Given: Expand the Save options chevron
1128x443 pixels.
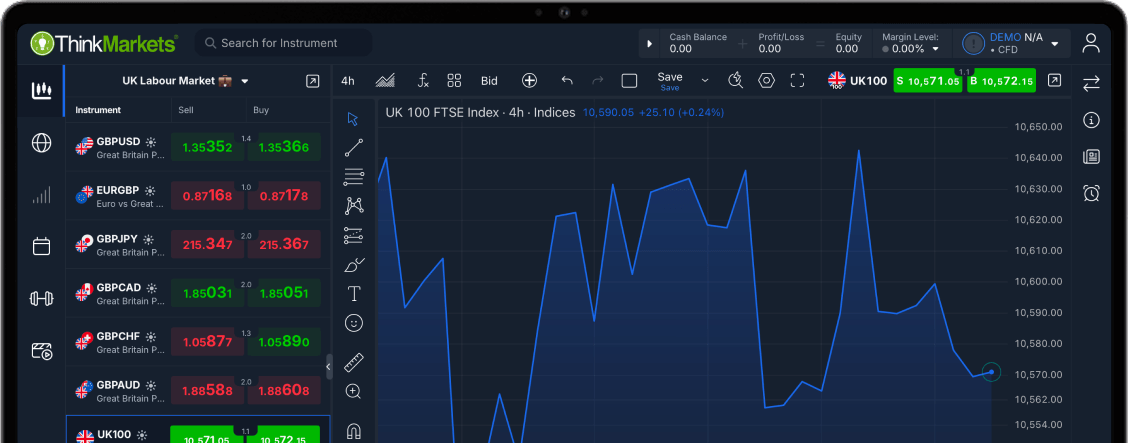Looking at the screenshot, I should pyautogui.click(x=704, y=81).
